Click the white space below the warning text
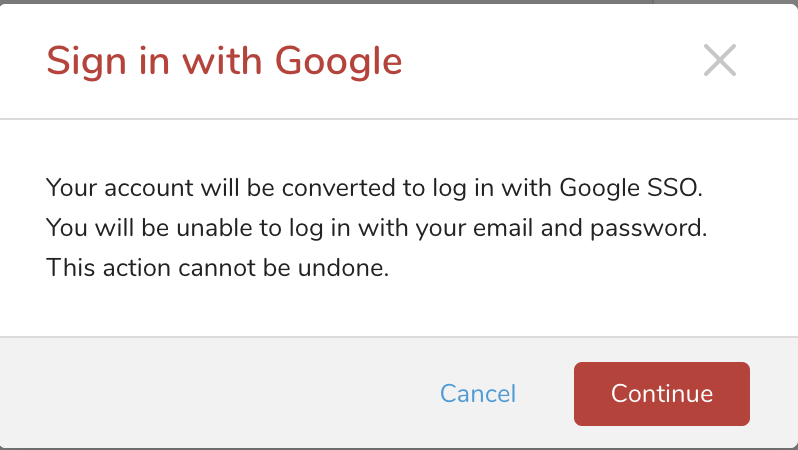The width and height of the screenshot is (798, 450). [400, 310]
